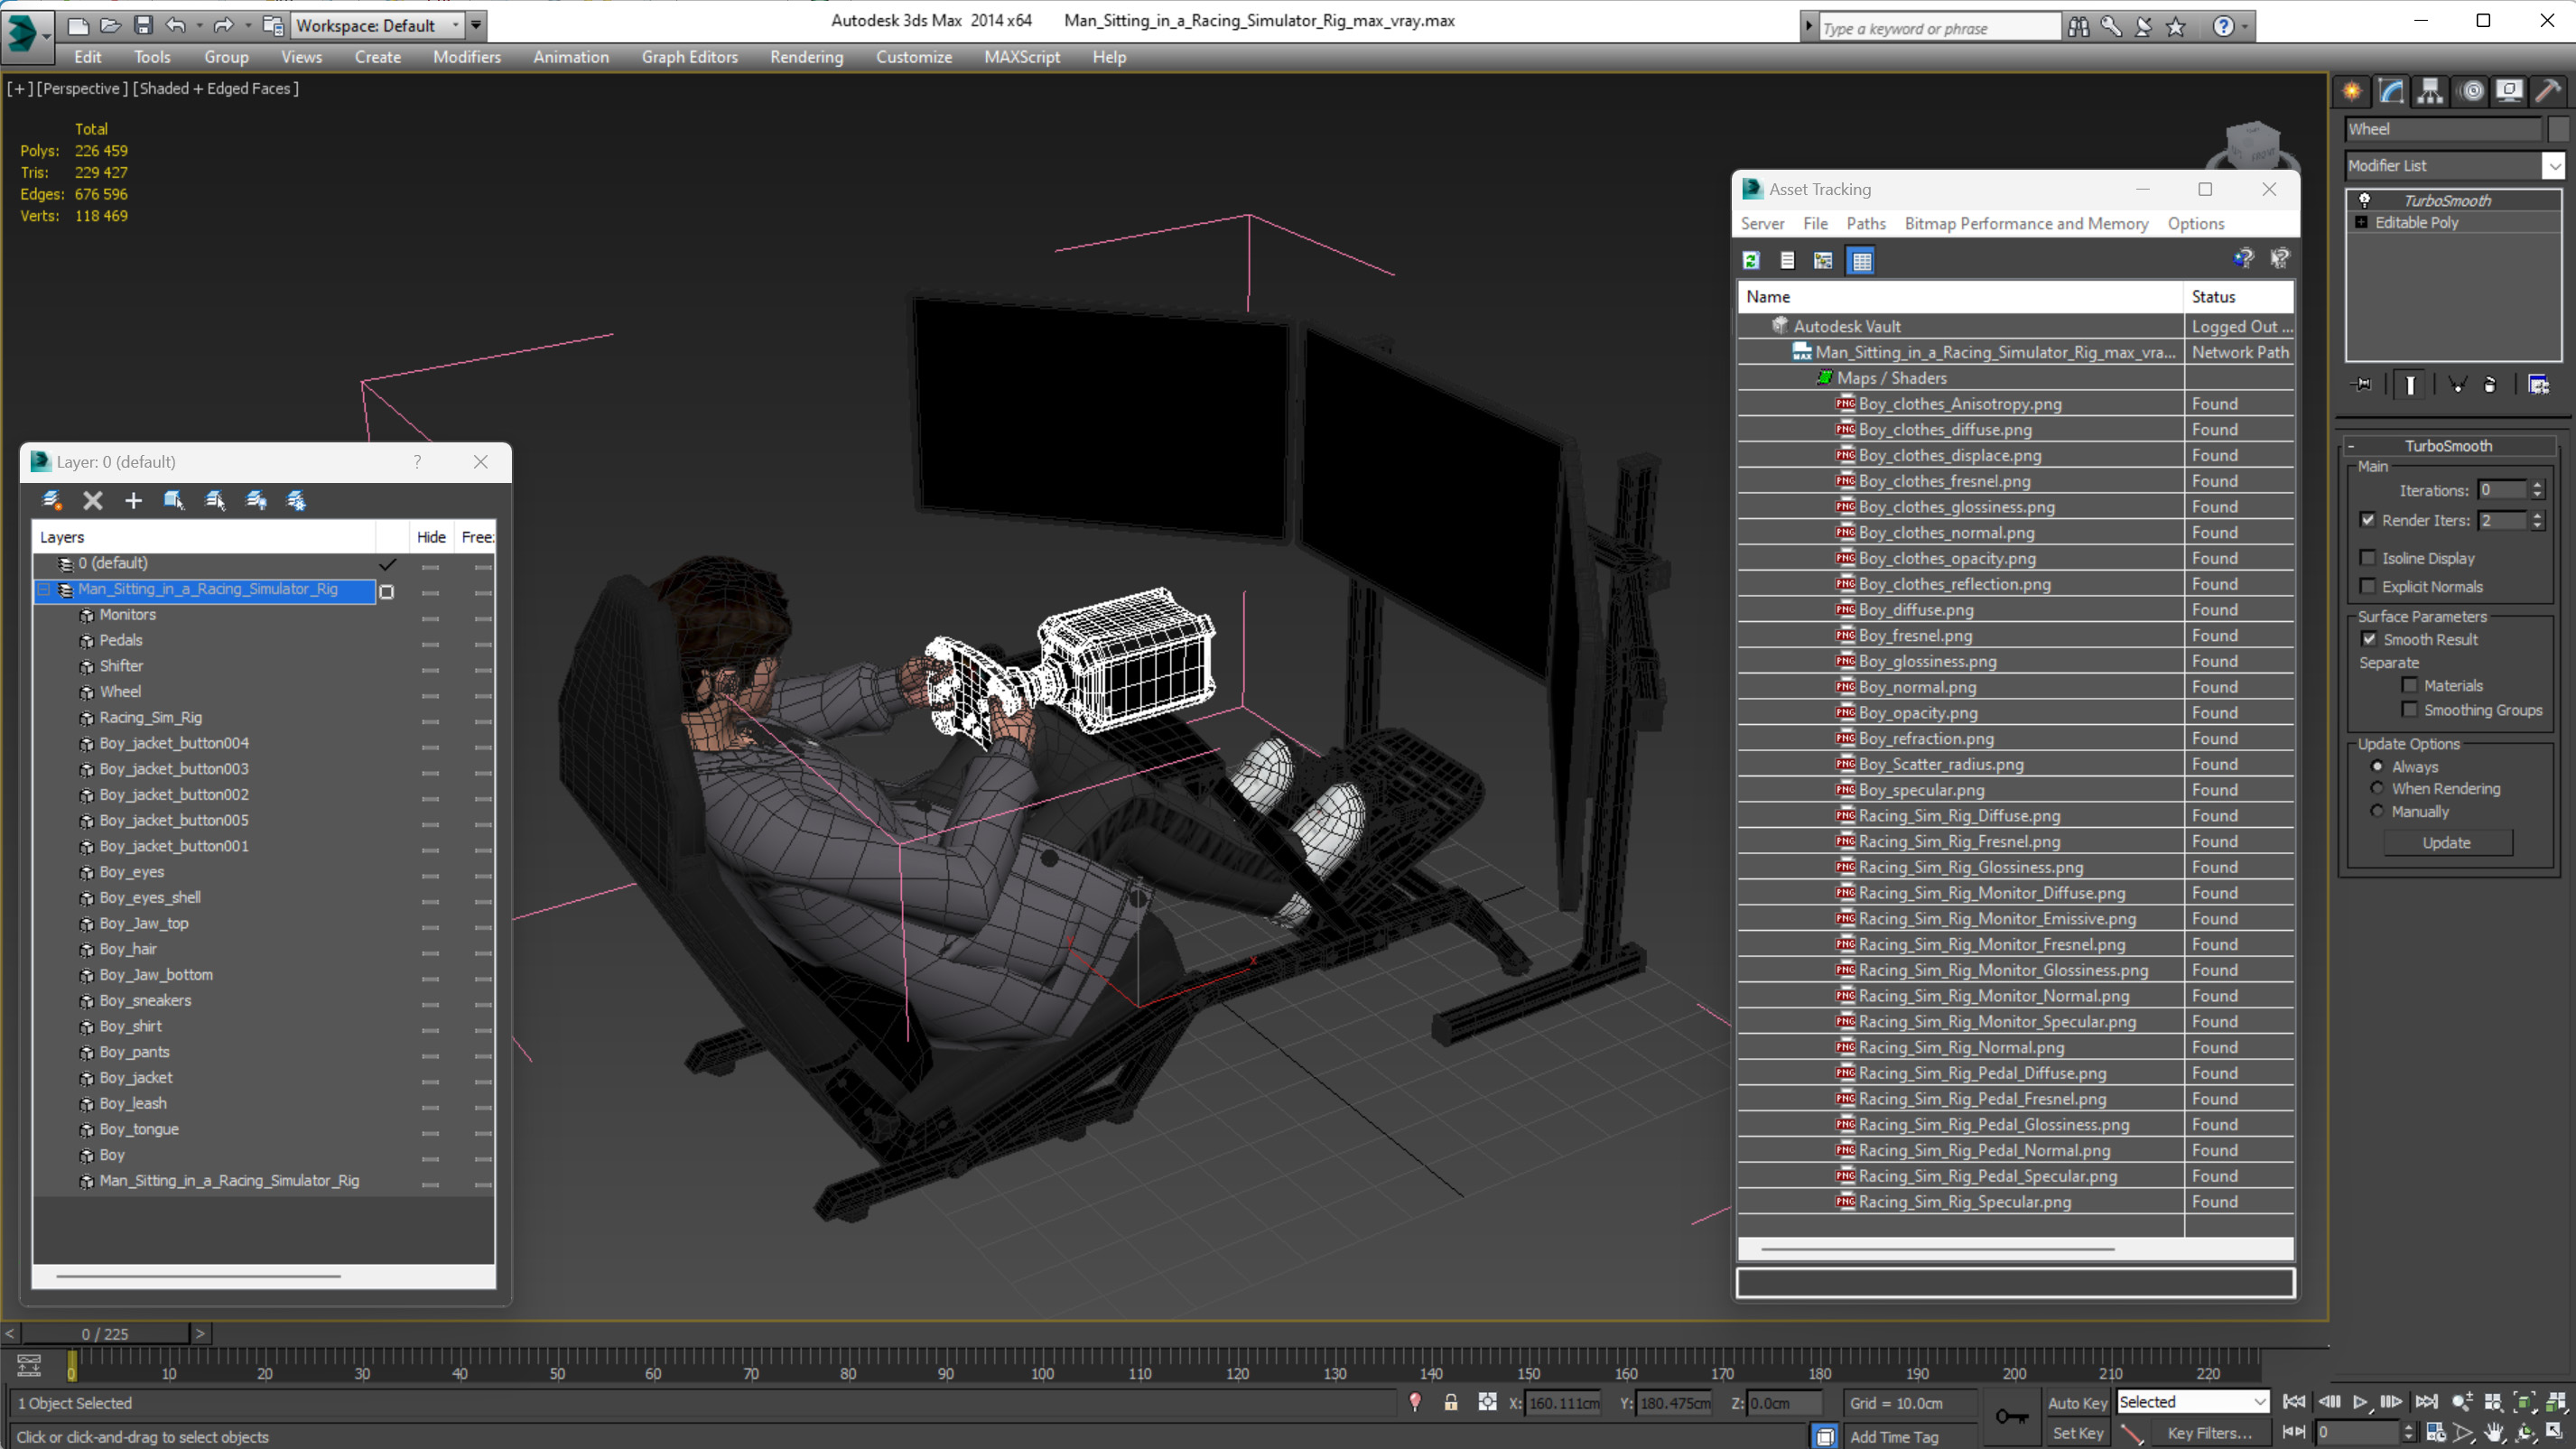The width and height of the screenshot is (2576, 1449).
Task: Click the Save File toolbar icon
Action: pyautogui.click(x=143, y=25)
